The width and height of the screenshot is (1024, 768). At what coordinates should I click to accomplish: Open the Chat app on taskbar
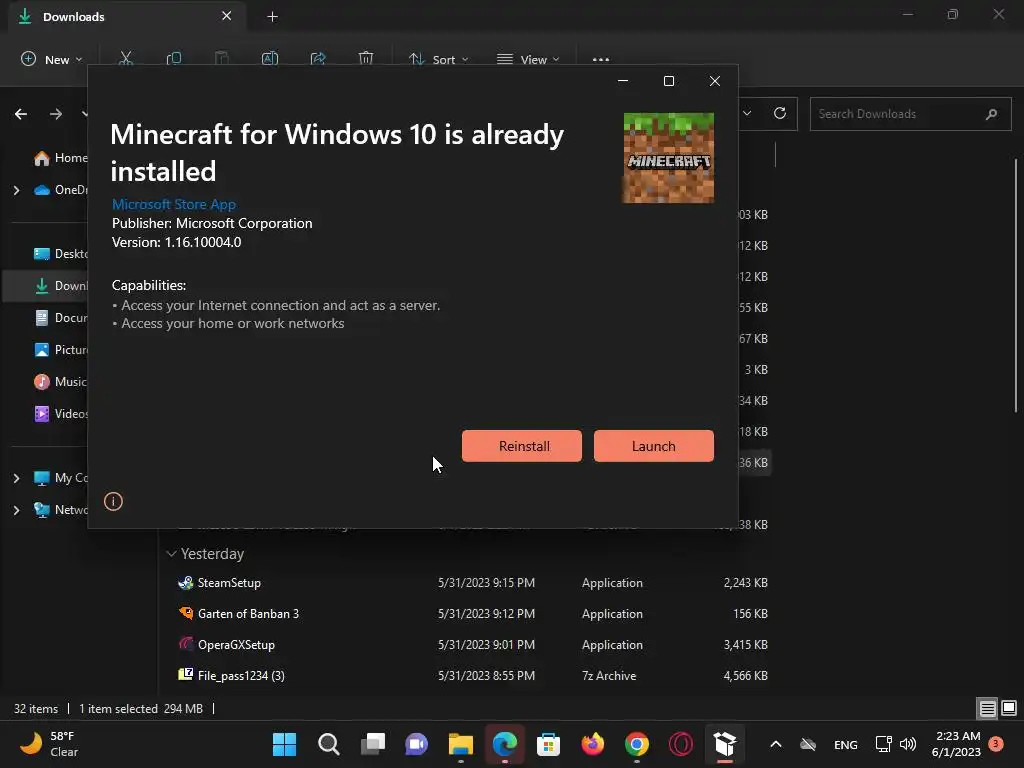pyautogui.click(x=416, y=744)
